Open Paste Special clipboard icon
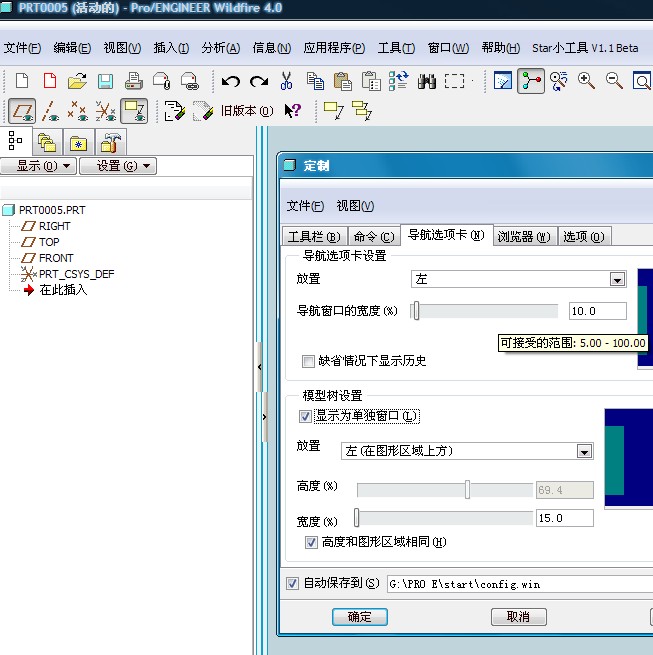653x655 pixels. 371,81
